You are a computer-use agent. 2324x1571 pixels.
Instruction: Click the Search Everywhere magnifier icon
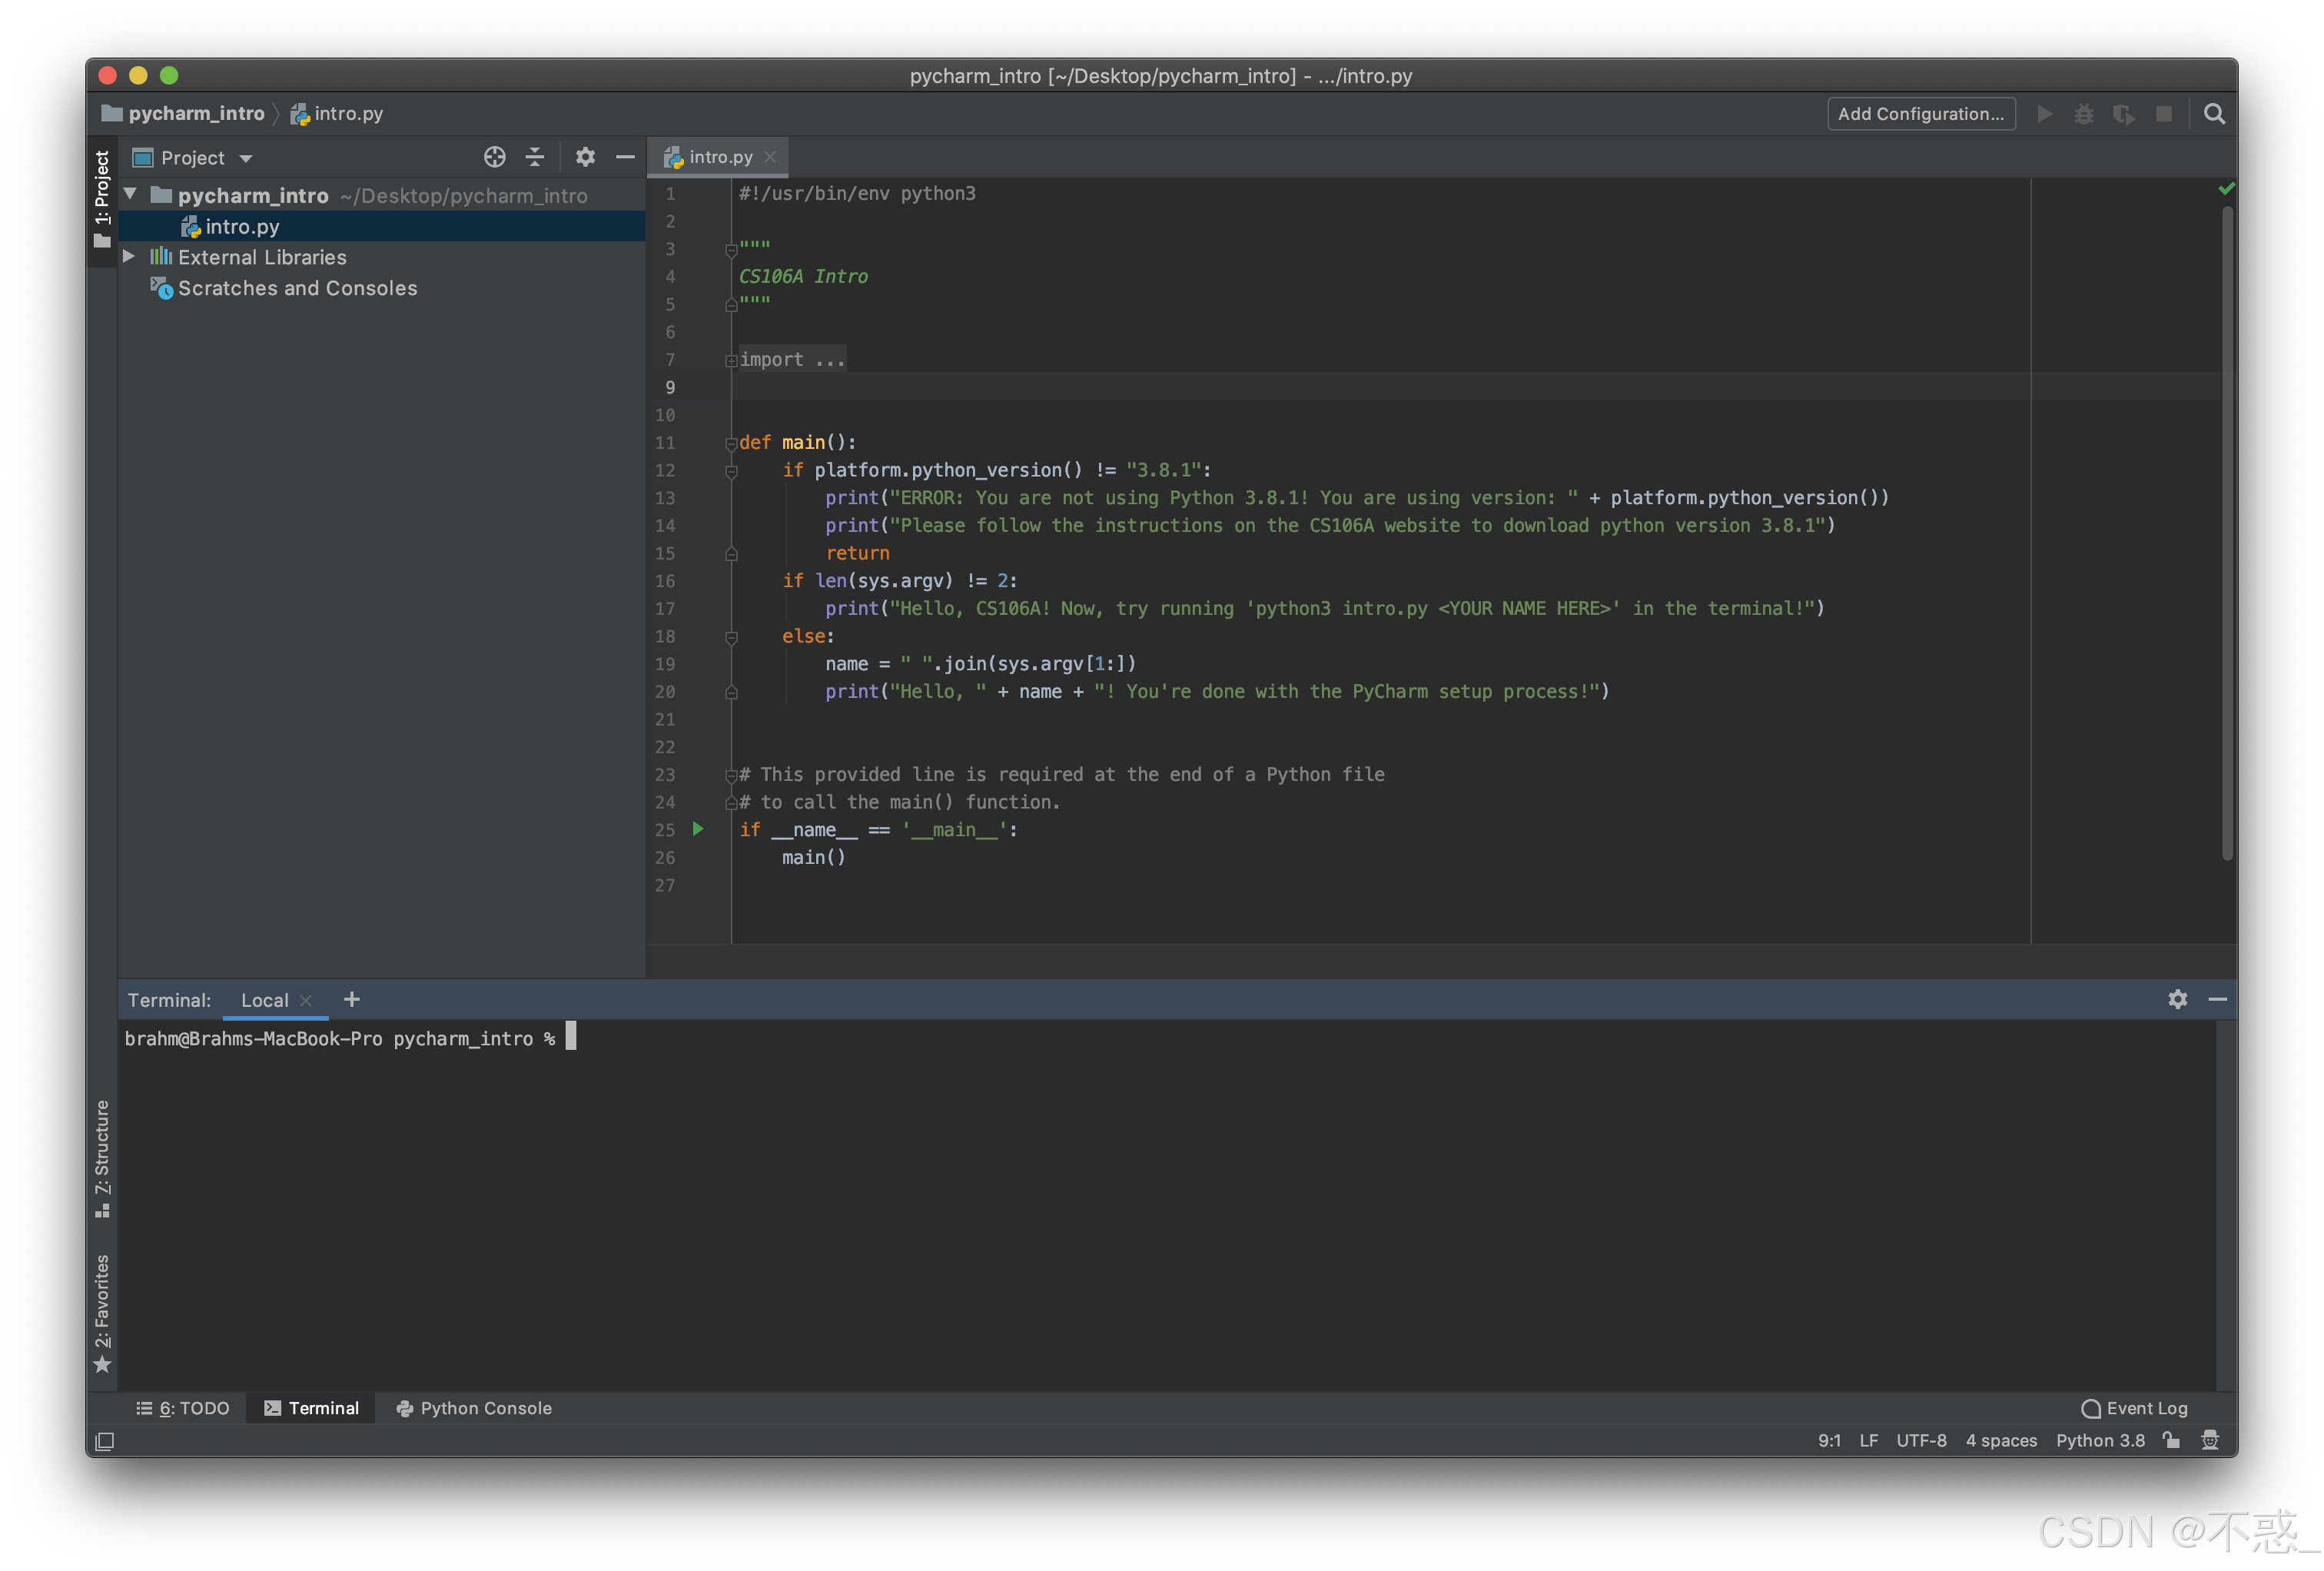click(x=2214, y=114)
